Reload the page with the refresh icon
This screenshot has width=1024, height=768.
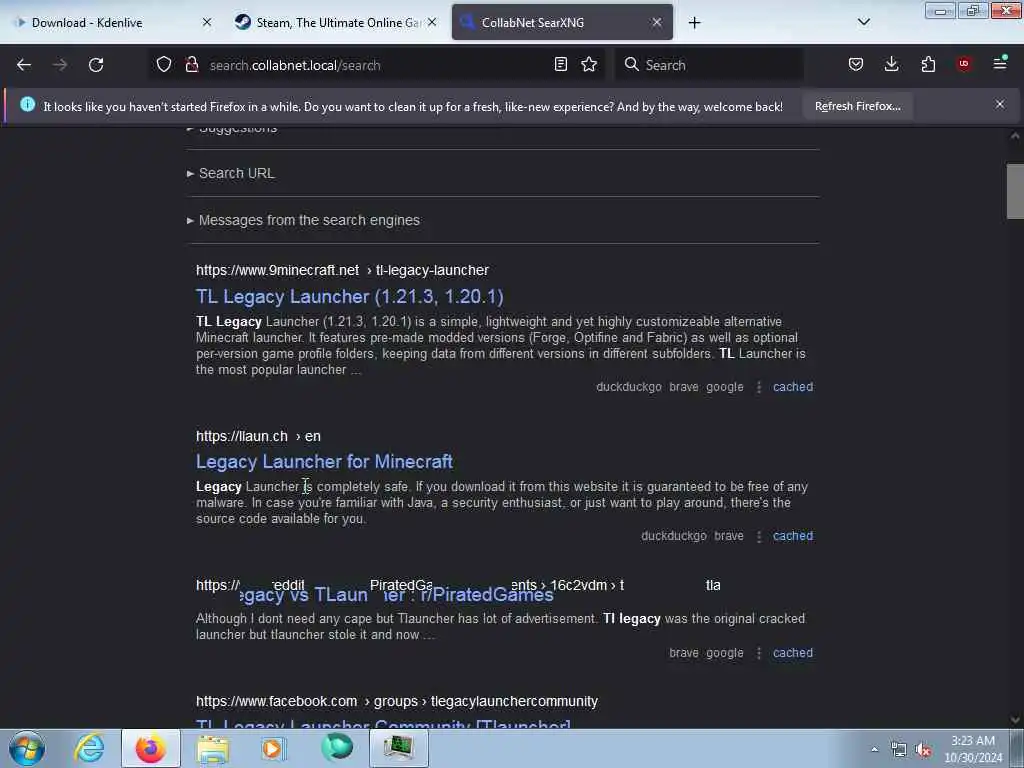coord(96,65)
